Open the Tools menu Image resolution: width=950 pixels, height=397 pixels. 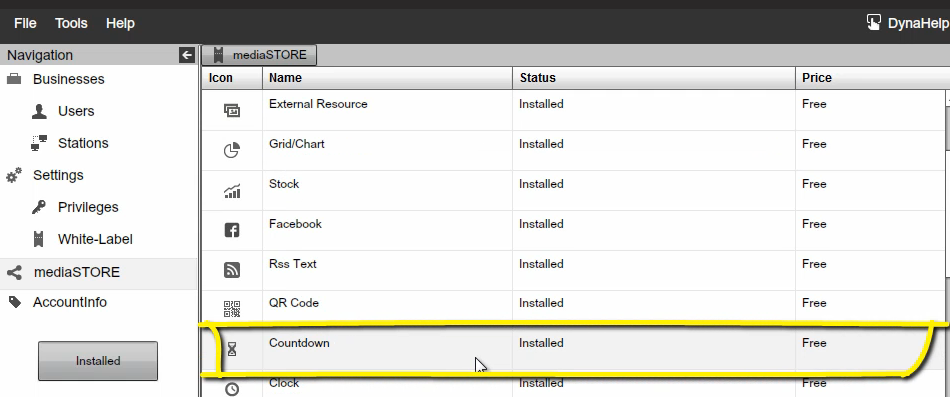[71, 23]
